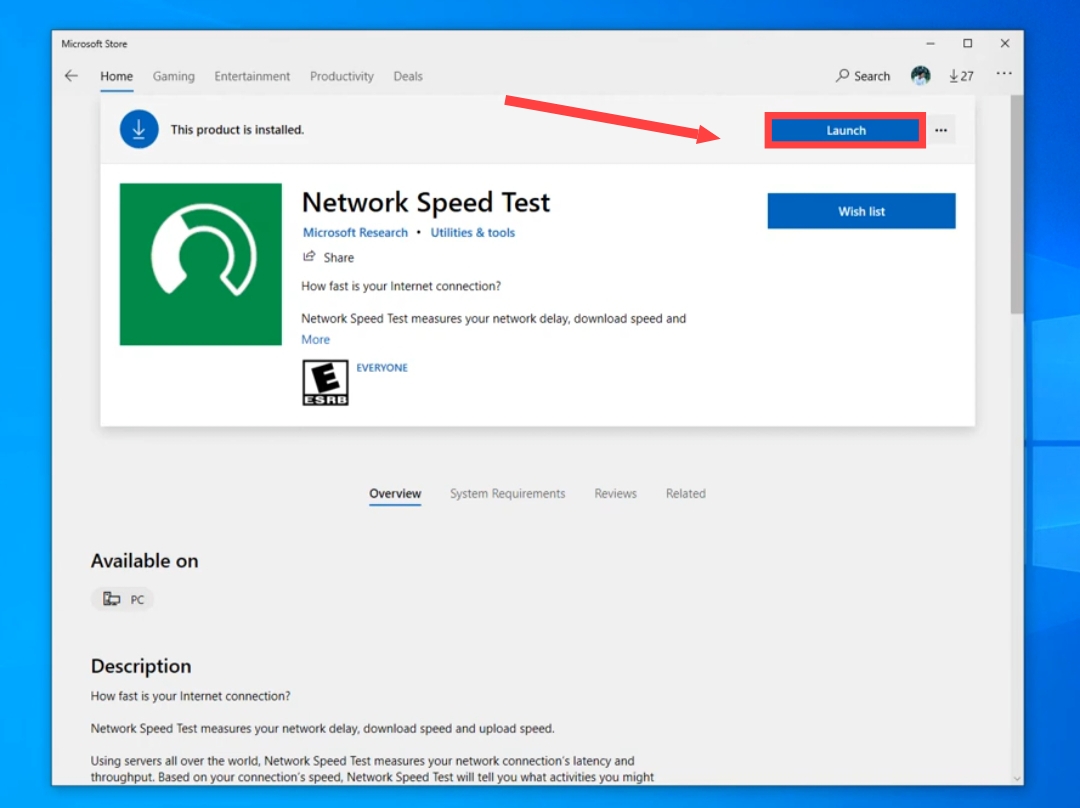The height and width of the screenshot is (808, 1080).
Task: Open the Search icon in Store
Action: coord(842,76)
